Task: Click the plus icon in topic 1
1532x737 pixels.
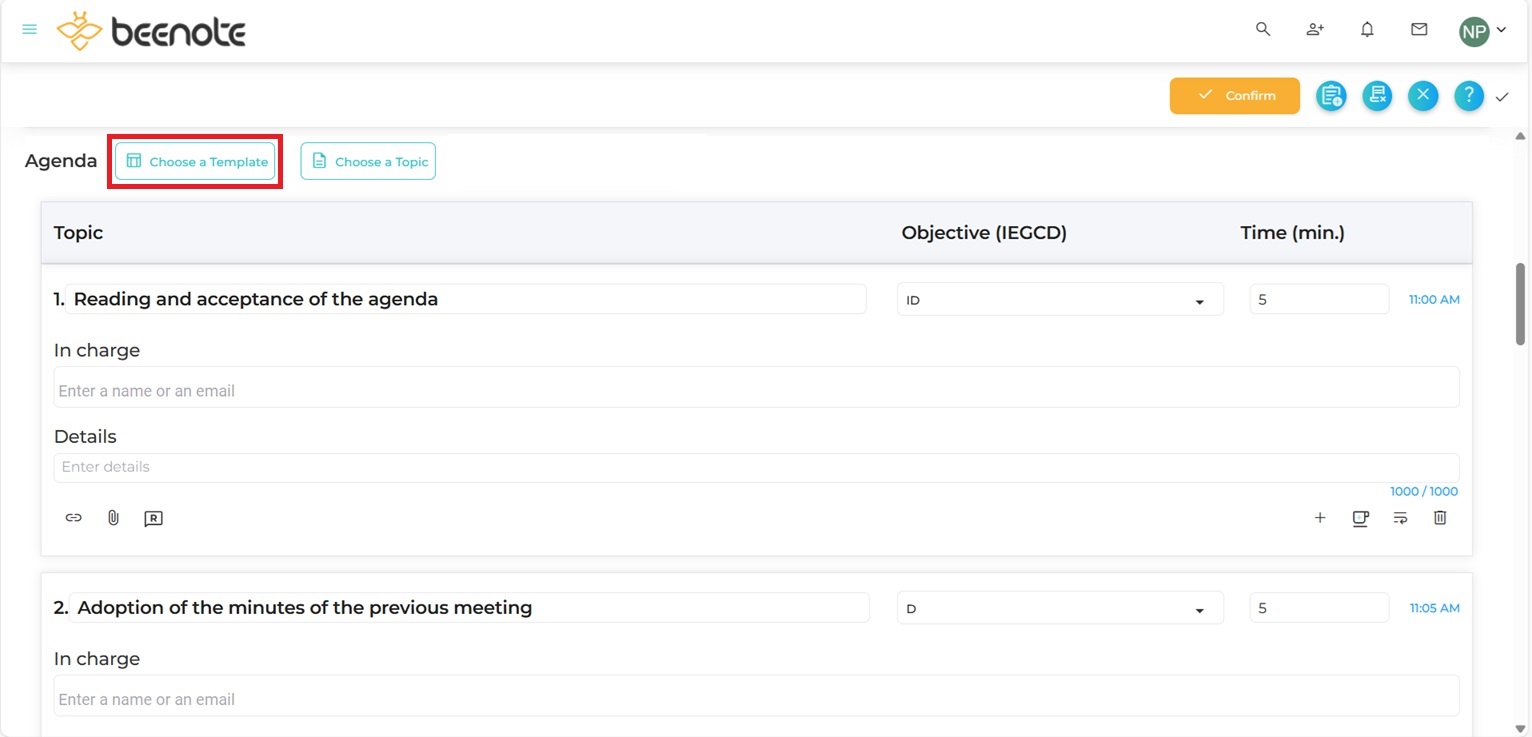Action: (x=1320, y=518)
